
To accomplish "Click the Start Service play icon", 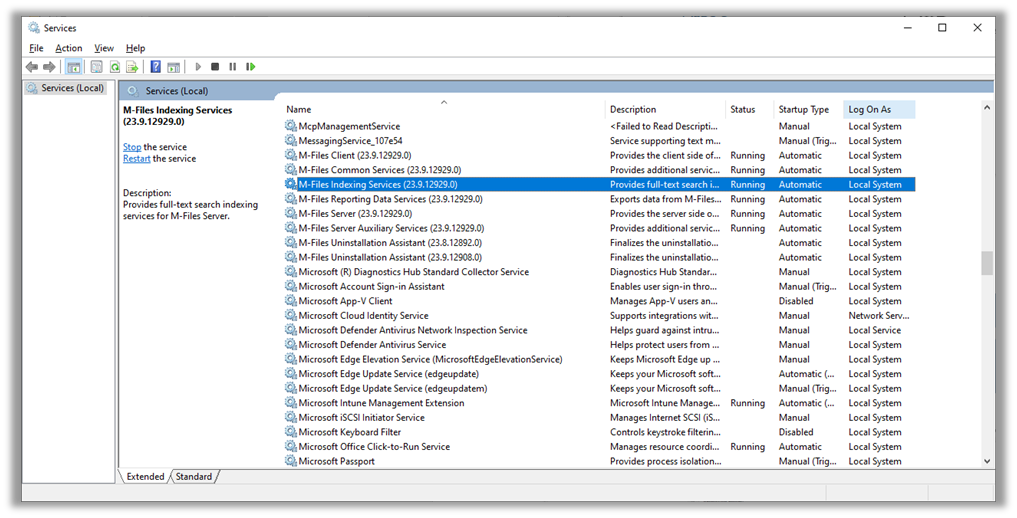I will tap(198, 67).
